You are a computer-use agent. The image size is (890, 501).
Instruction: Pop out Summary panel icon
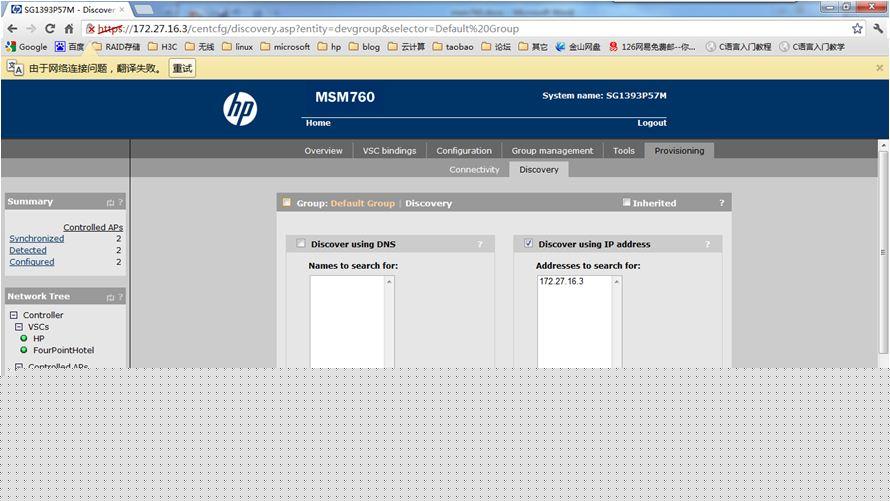coord(110,203)
